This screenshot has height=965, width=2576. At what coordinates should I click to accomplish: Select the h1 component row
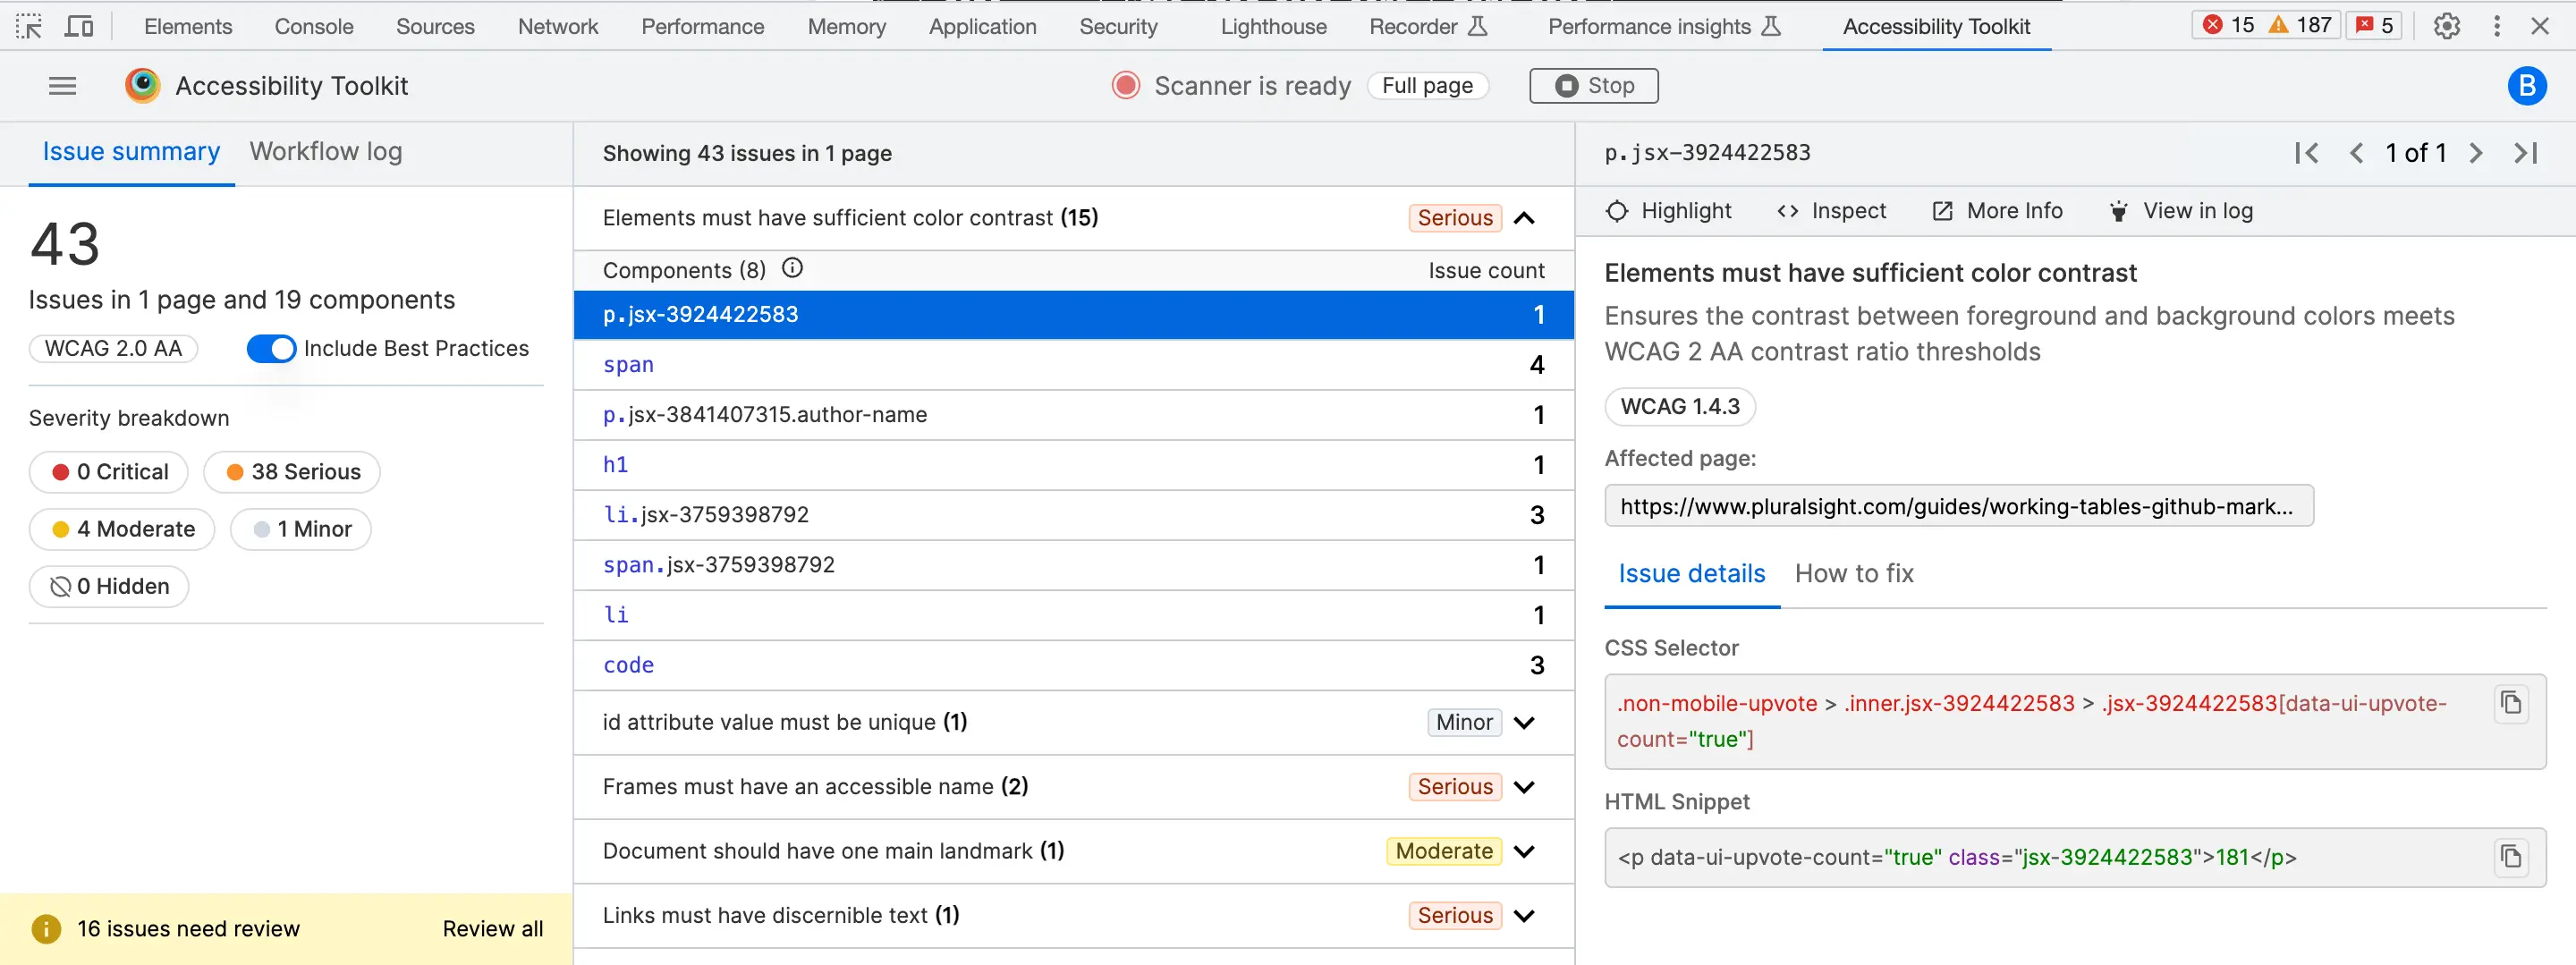(x=1072, y=465)
